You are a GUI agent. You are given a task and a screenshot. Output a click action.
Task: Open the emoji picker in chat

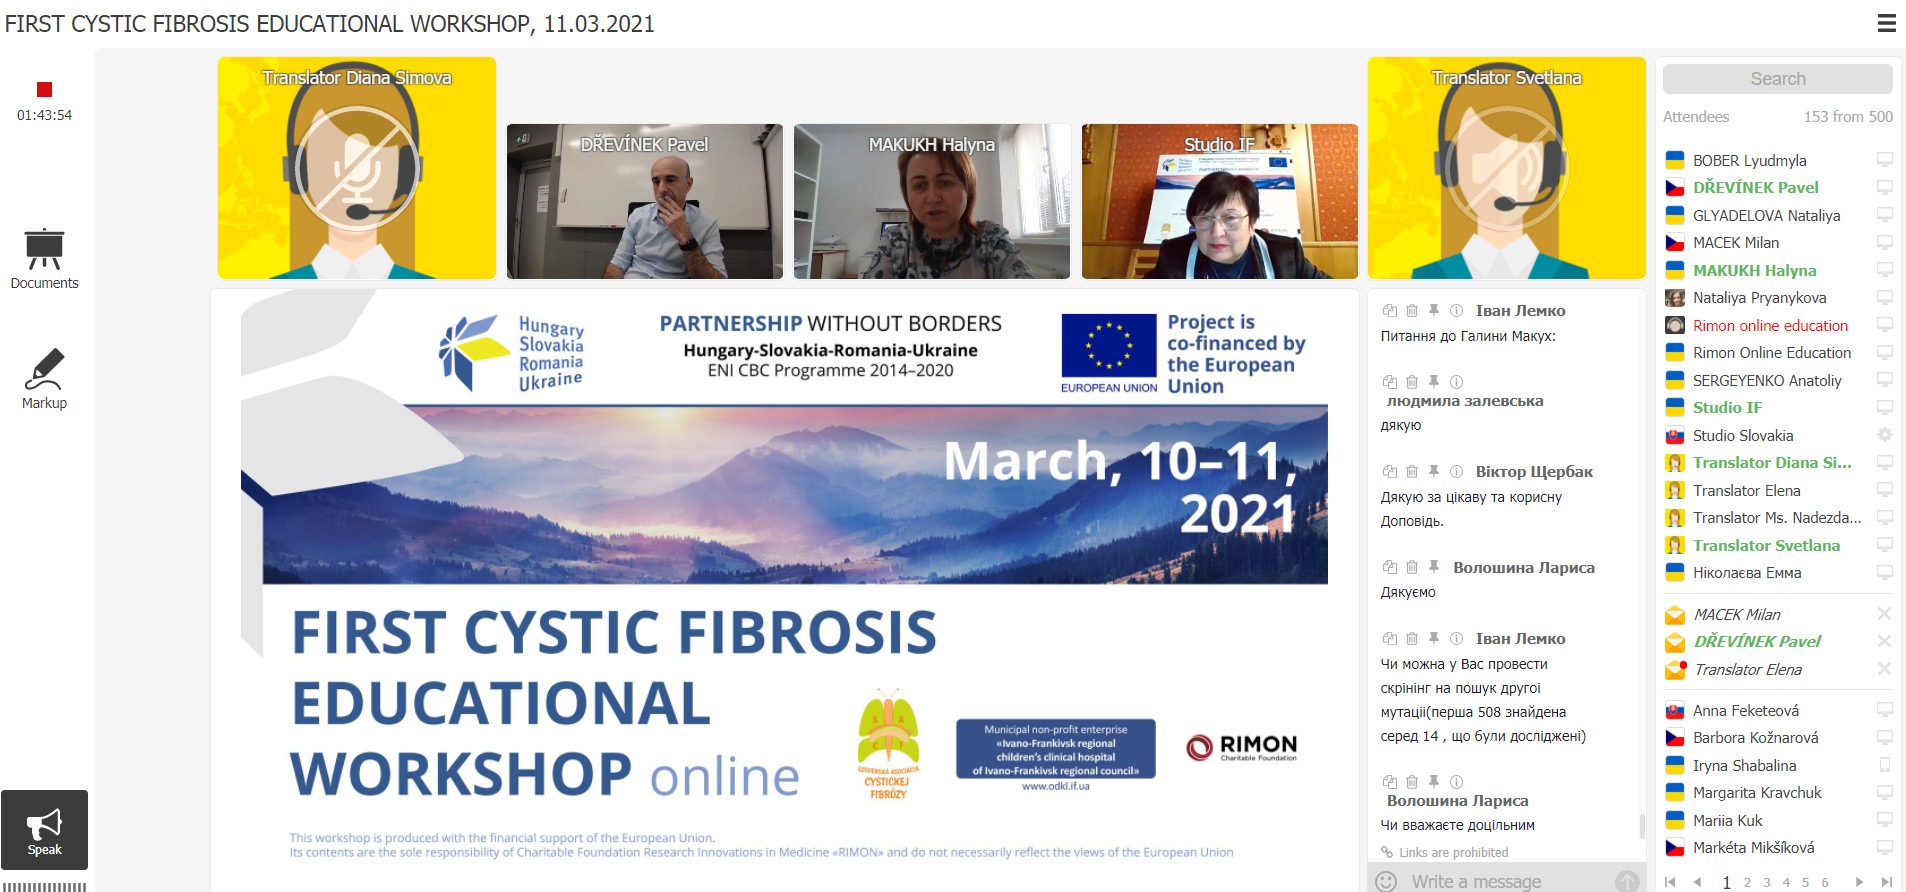tap(1386, 881)
